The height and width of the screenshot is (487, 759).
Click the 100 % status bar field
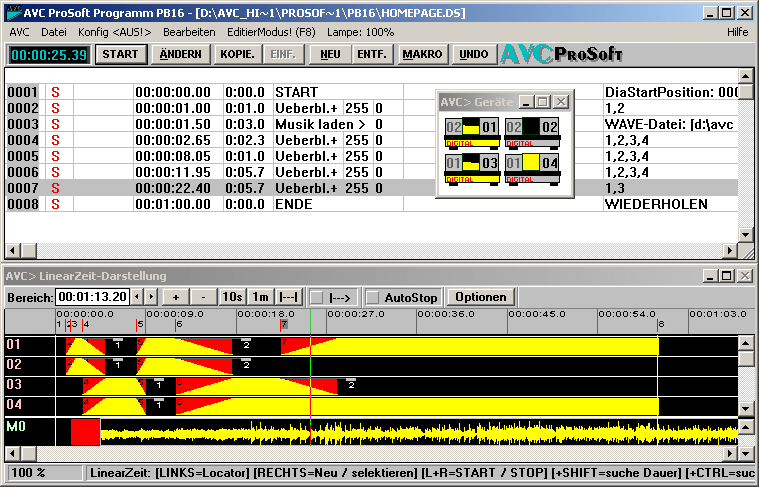(46, 473)
